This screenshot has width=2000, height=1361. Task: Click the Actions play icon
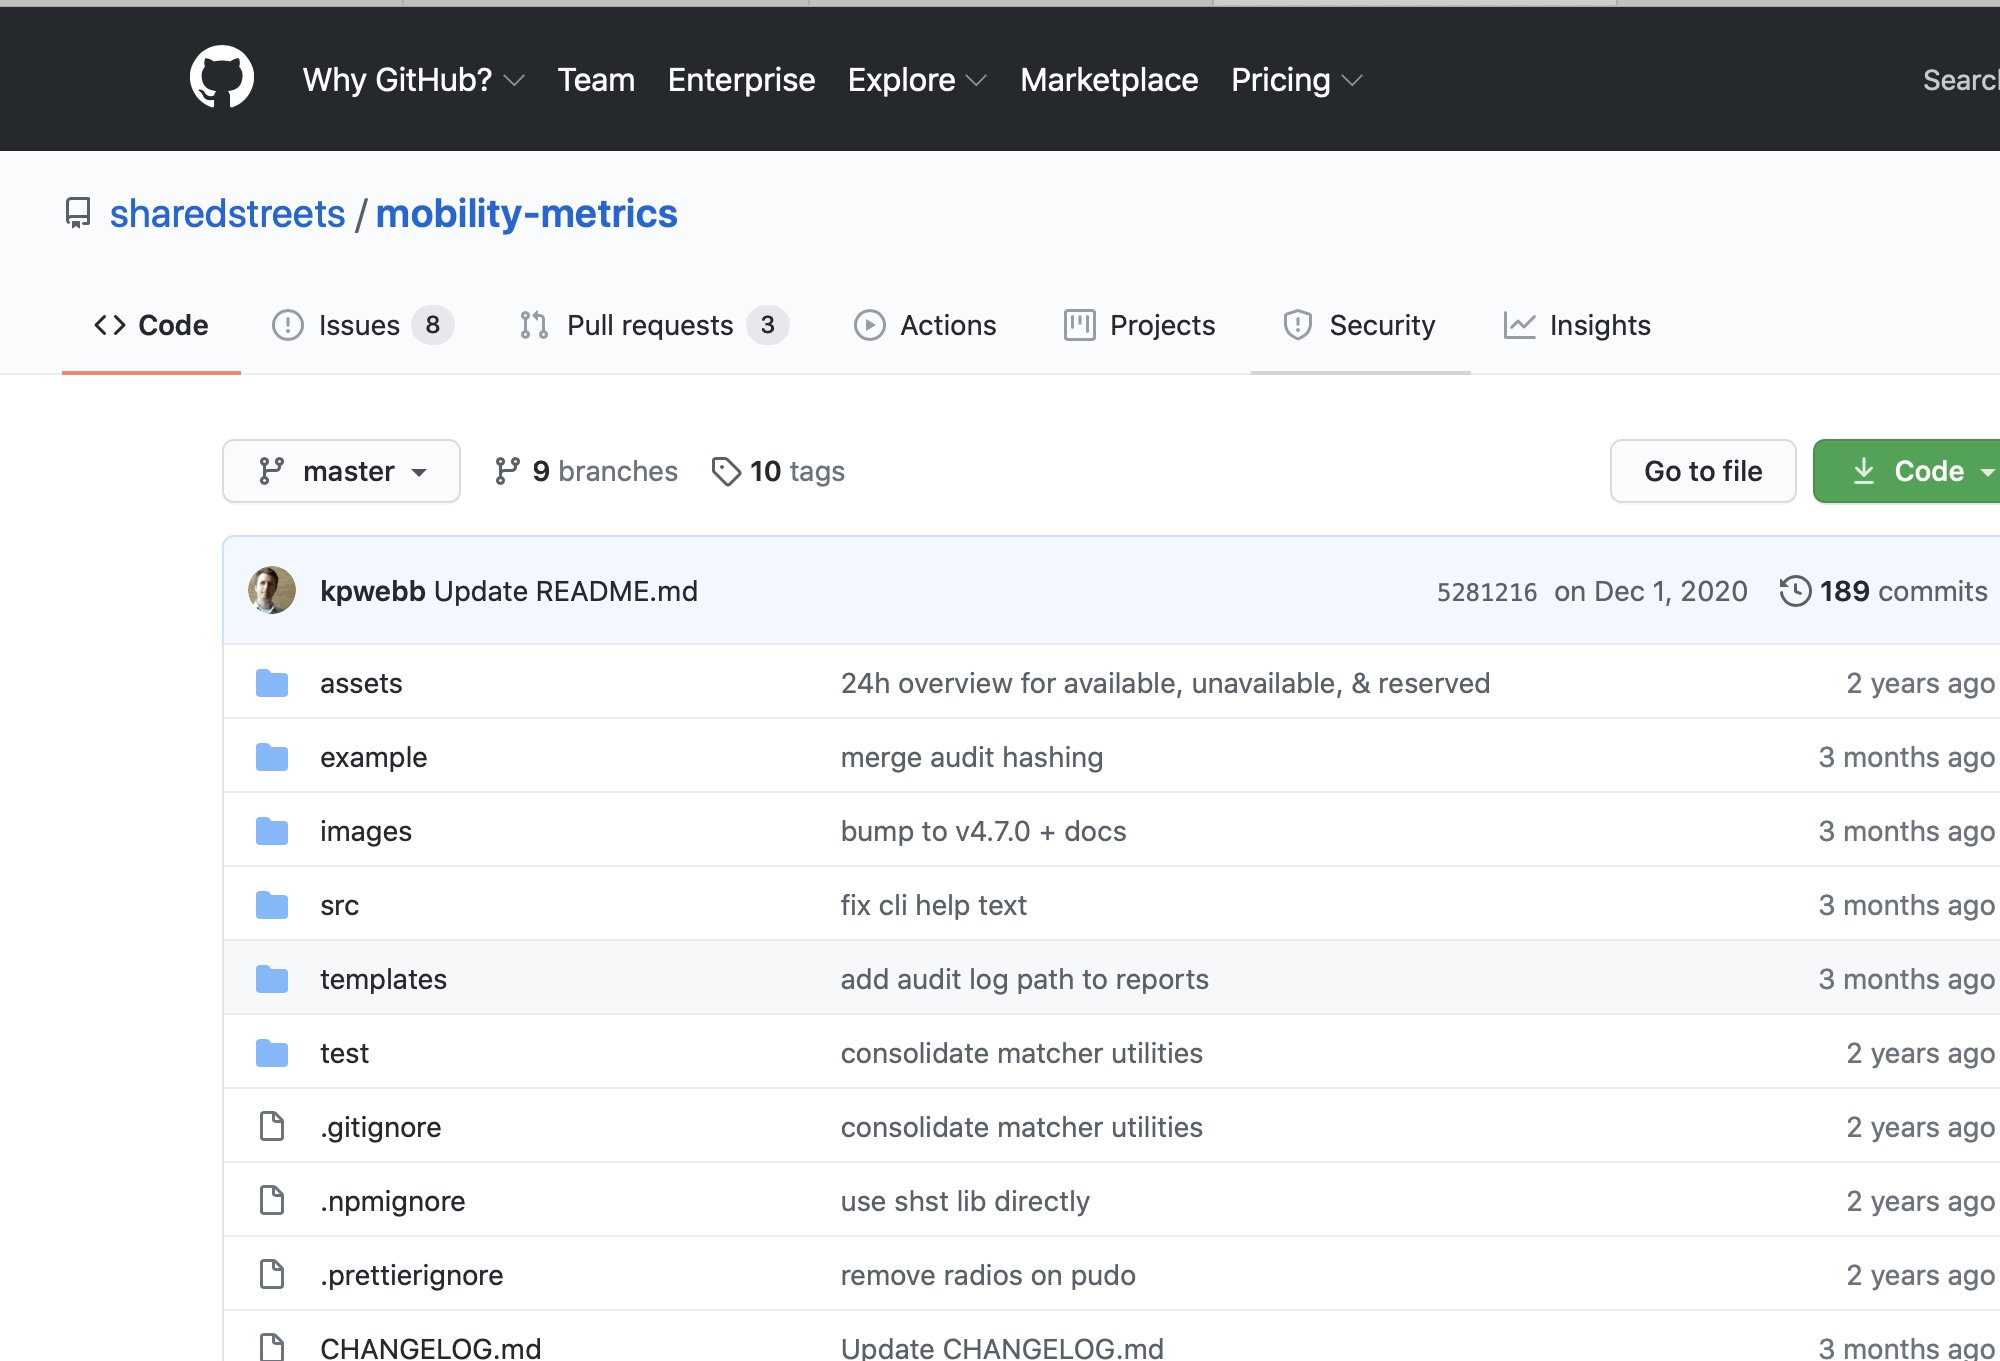(870, 325)
